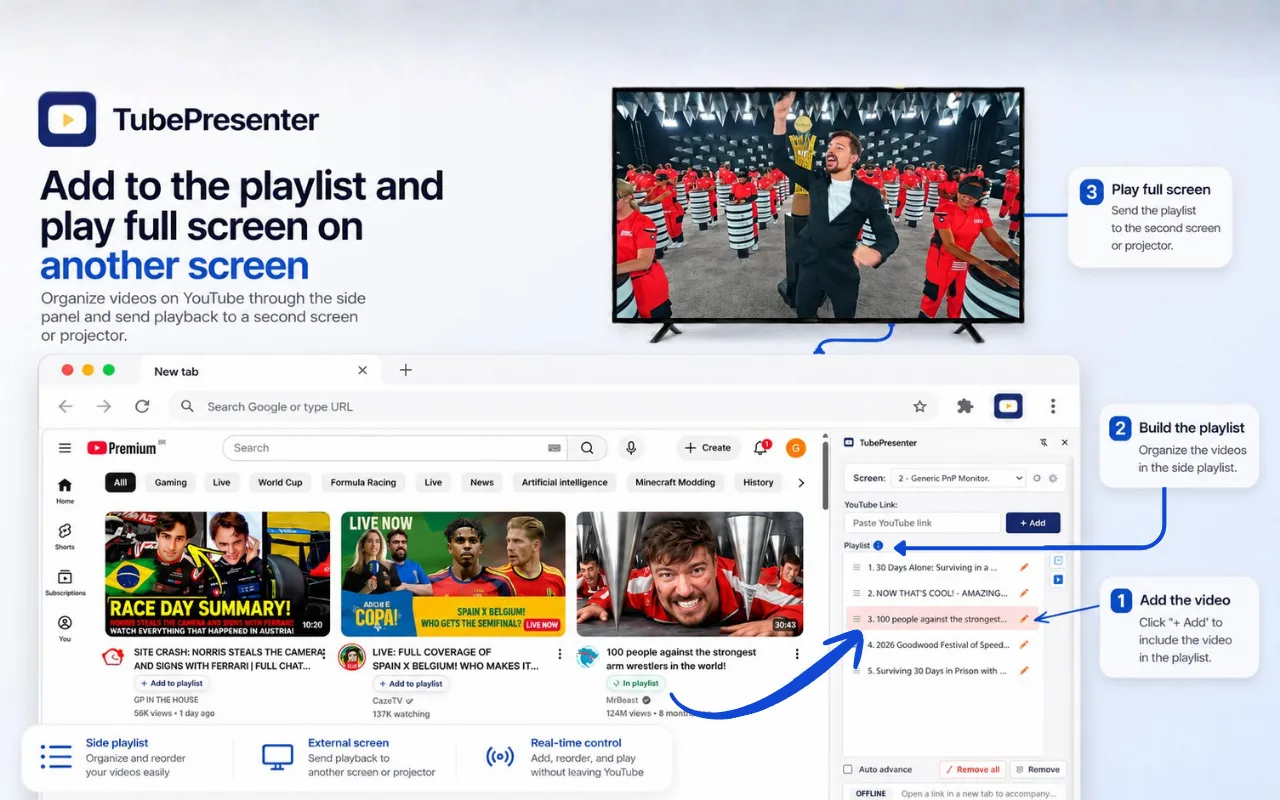Edit the 'NOW THAT'S COOL!' playlist entry
The width and height of the screenshot is (1280, 800).
1024,593
